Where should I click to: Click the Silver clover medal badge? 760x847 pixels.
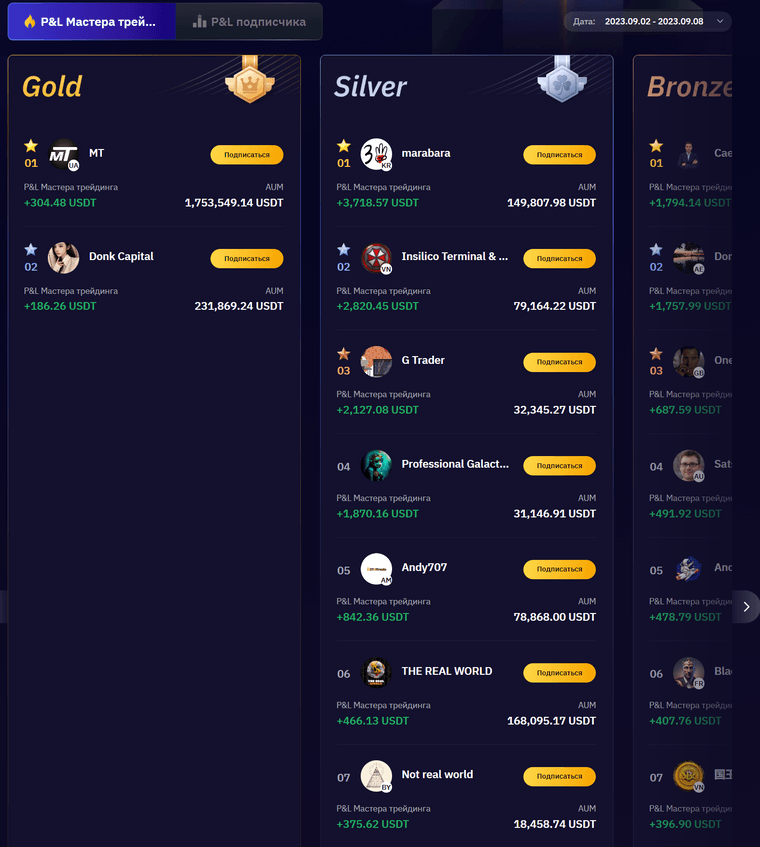[x=562, y=79]
